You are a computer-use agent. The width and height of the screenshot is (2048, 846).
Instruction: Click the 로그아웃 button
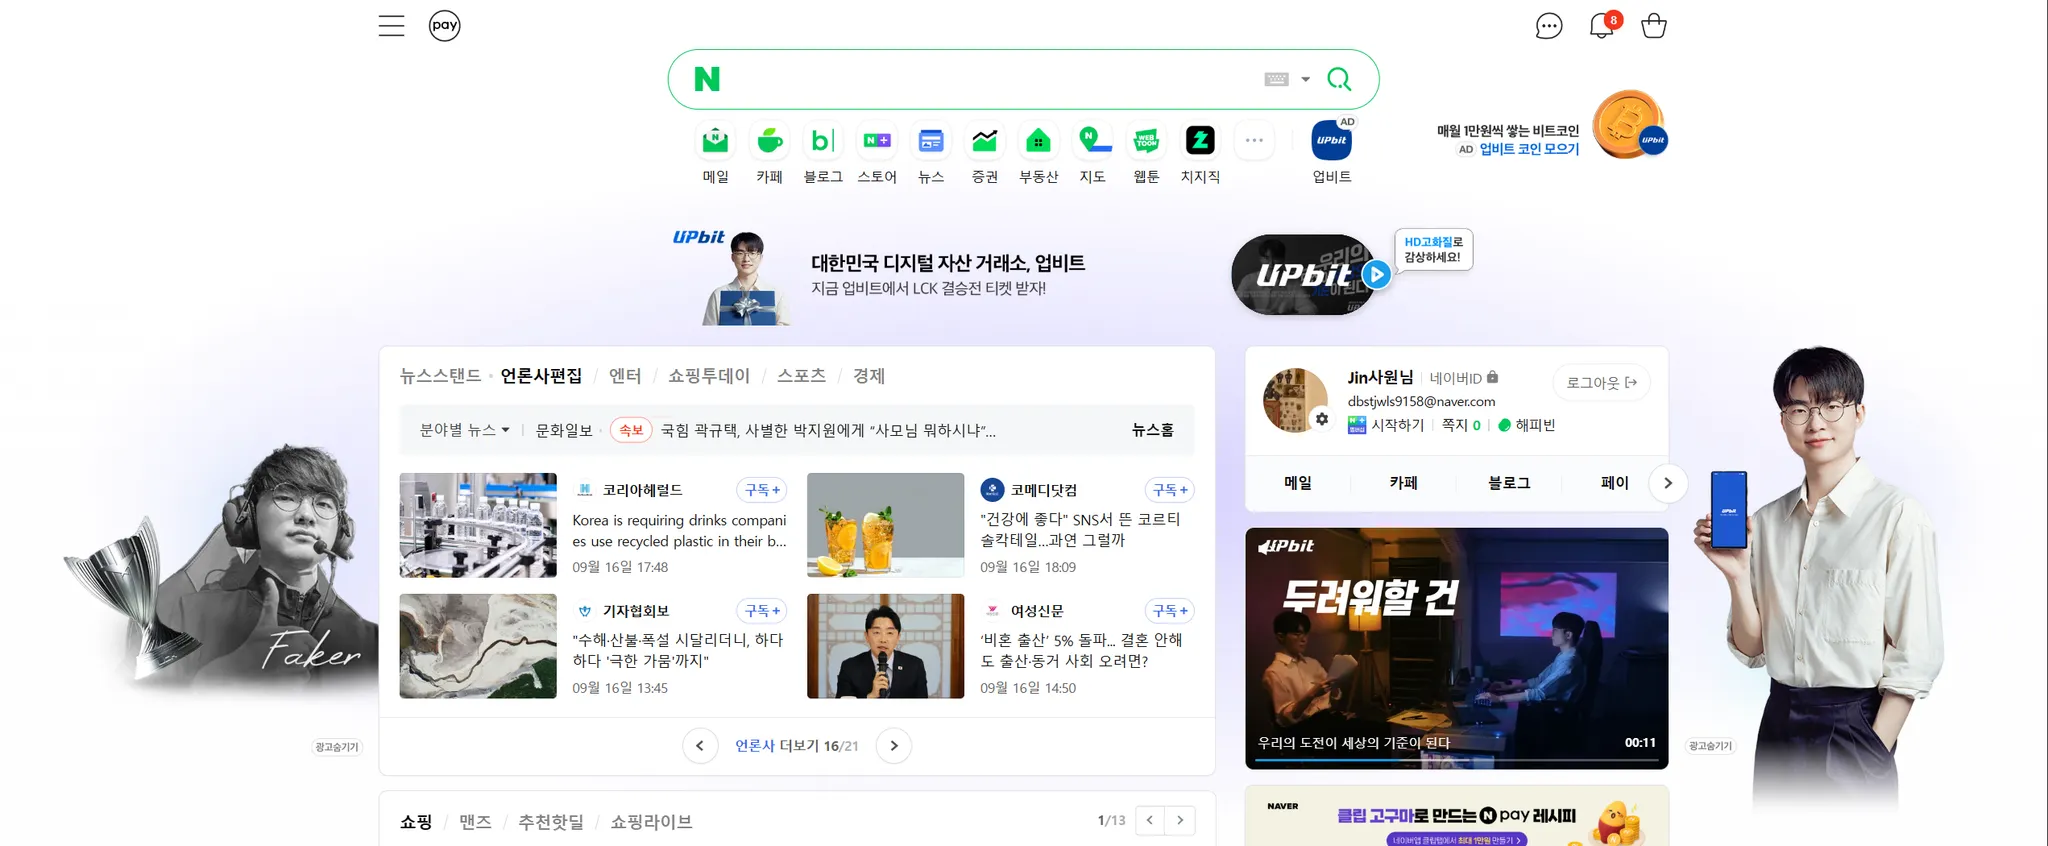[x=1602, y=383]
